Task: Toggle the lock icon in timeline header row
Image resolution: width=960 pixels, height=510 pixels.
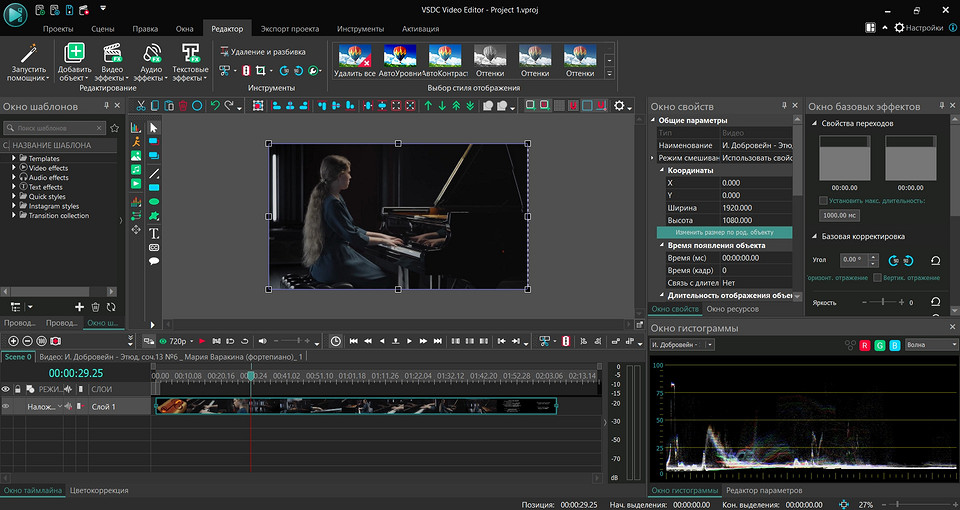Action: (18, 389)
